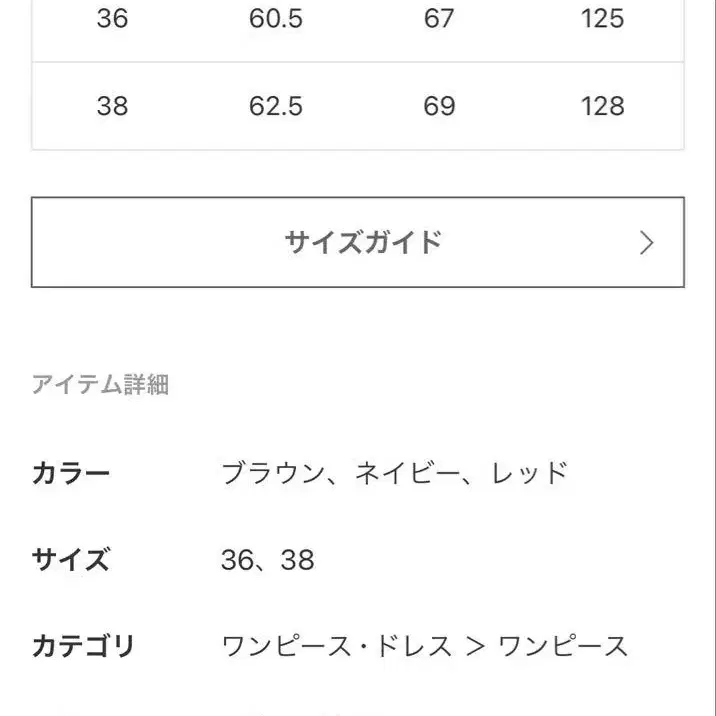The image size is (716, 716).
Task: Click the color list ブラウン、ネイビー、レッド
Action: pyautogui.click(x=395, y=473)
